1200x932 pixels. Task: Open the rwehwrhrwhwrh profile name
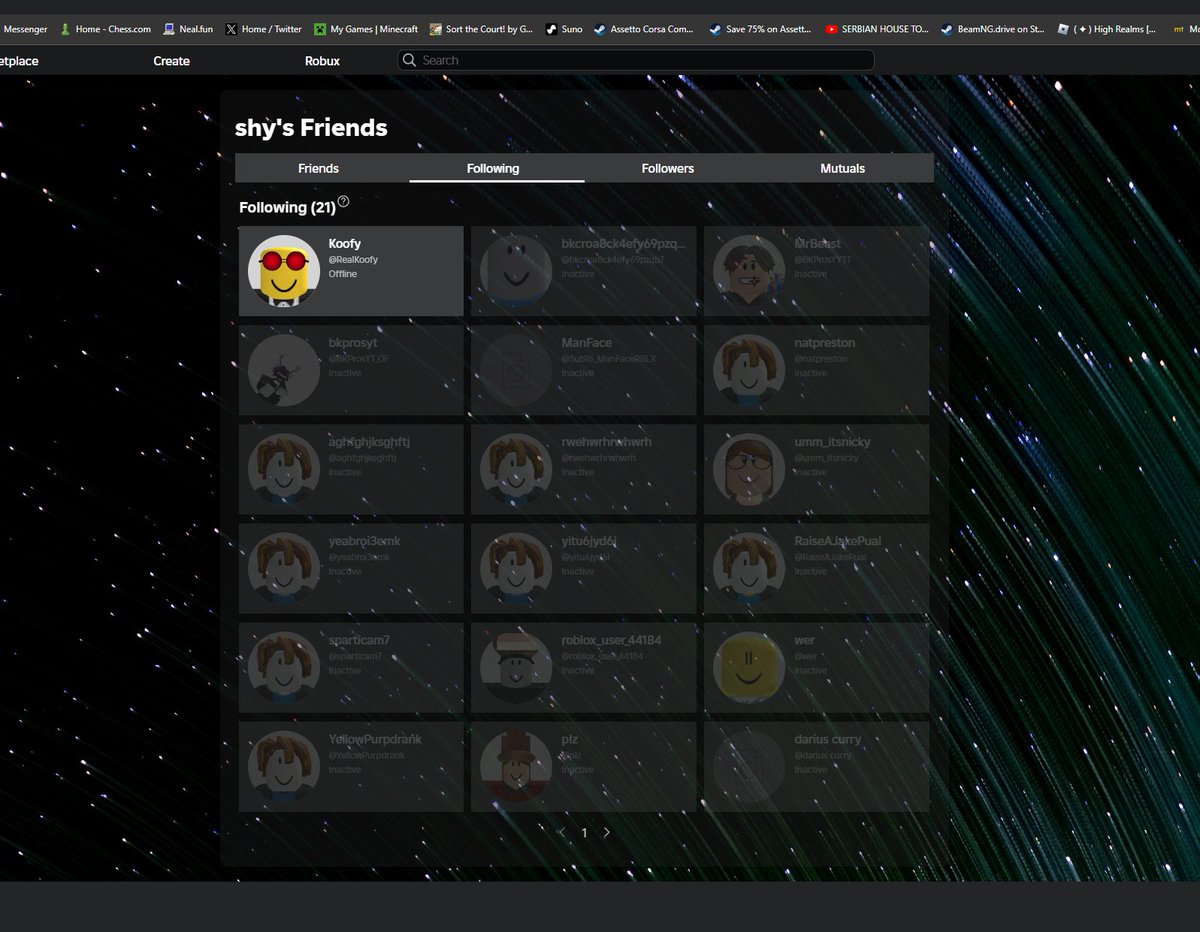[x=606, y=442]
